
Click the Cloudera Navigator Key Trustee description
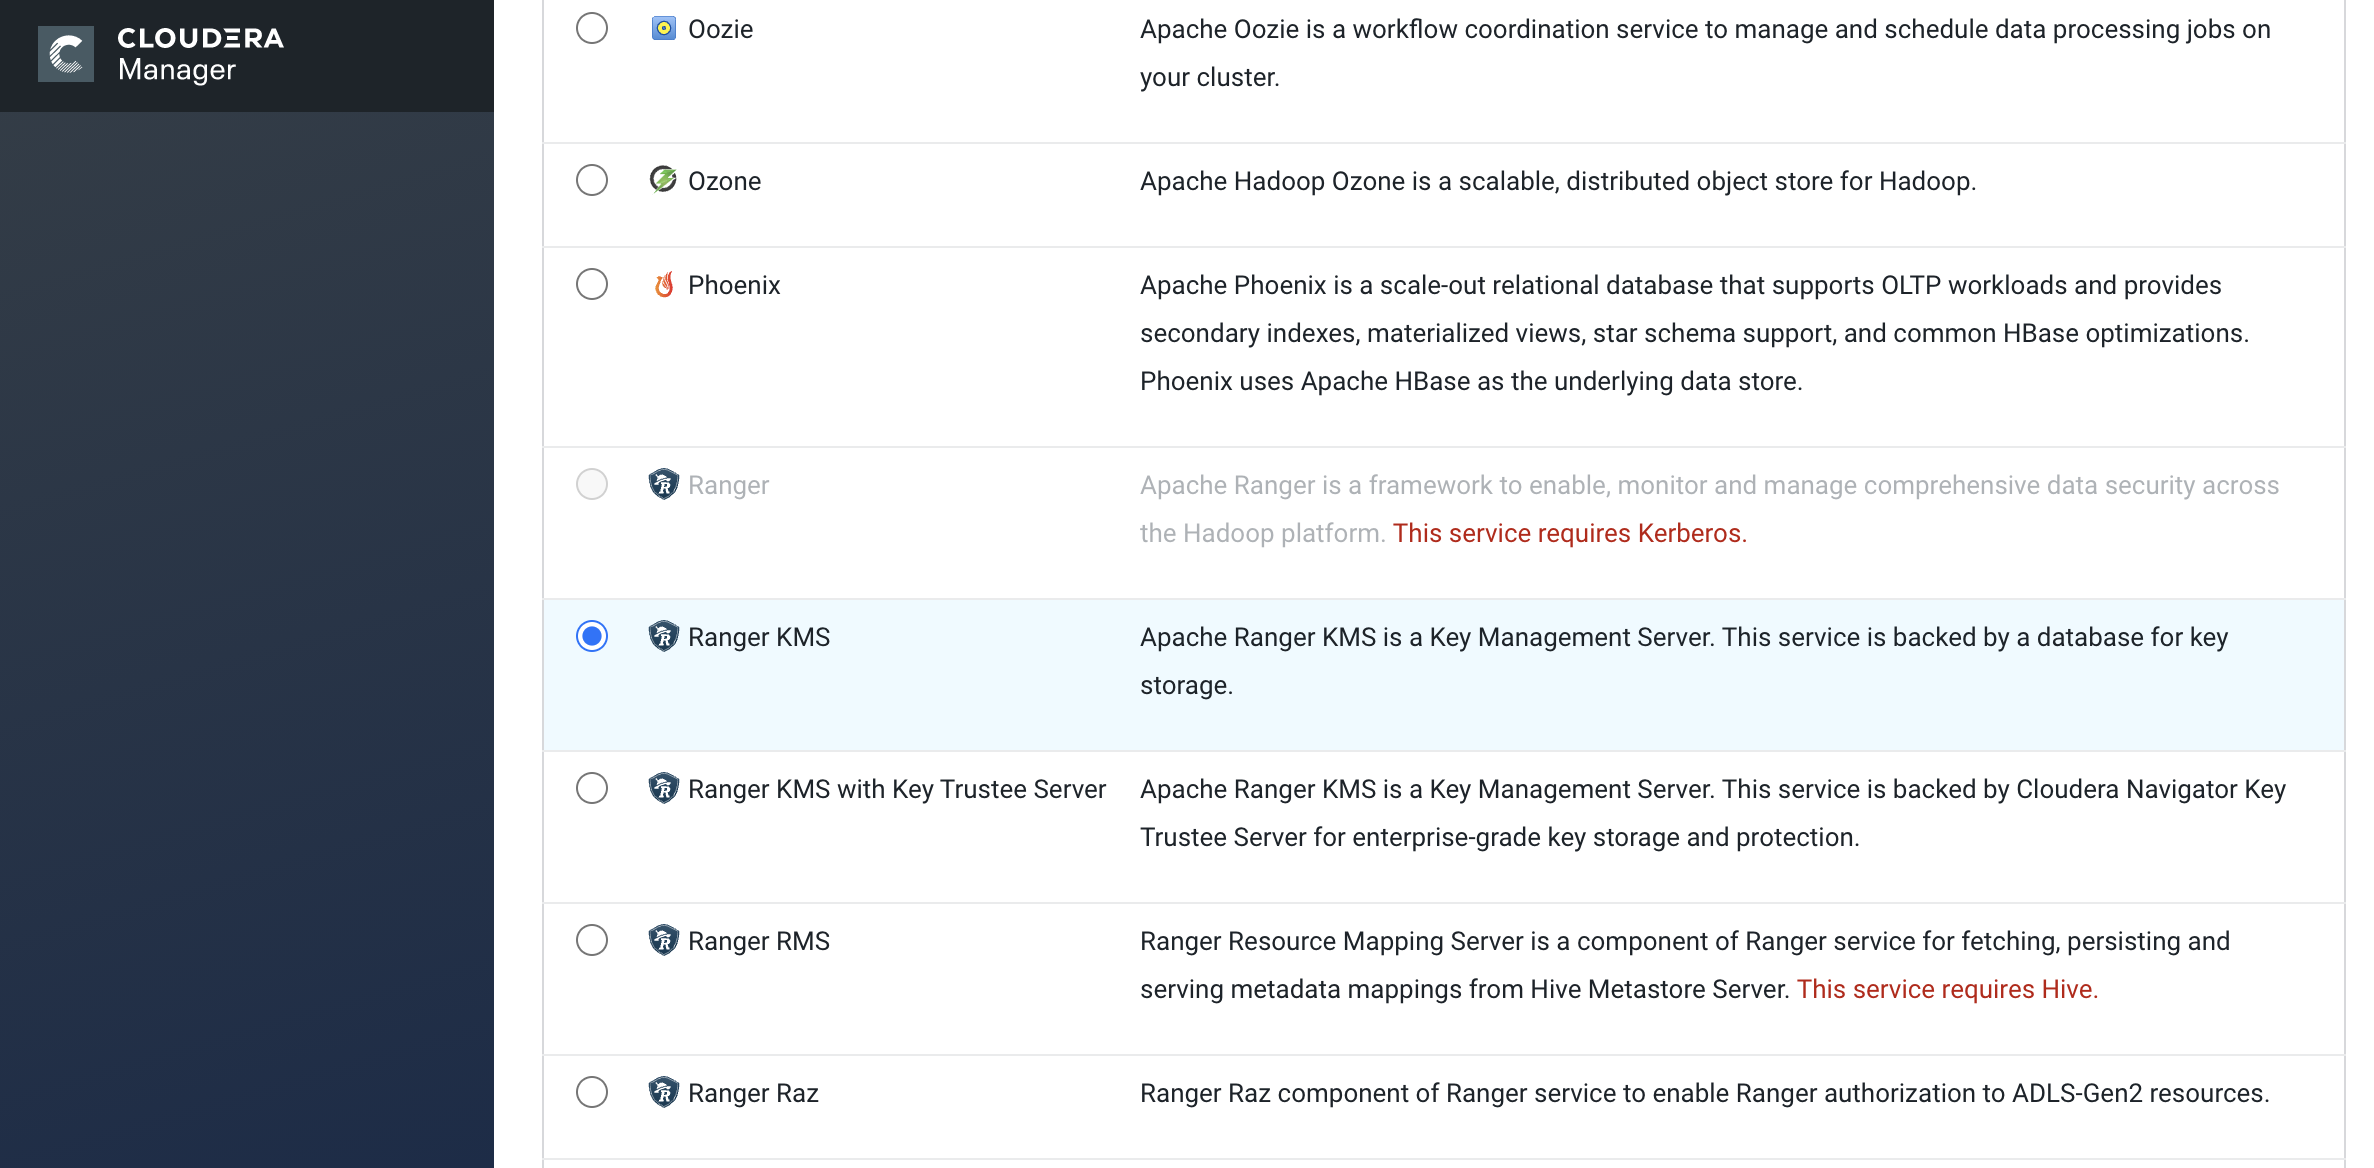point(1713,813)
